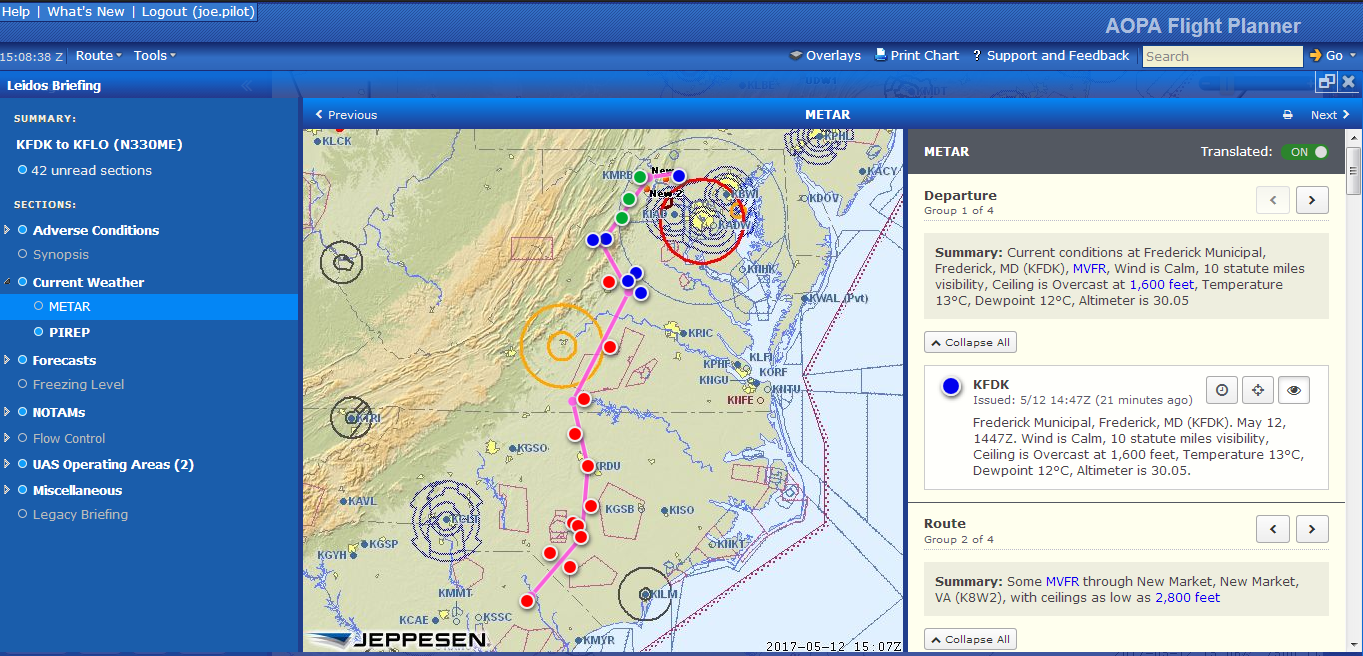Go to next Route group
1363x656 pixels.
1312,528
